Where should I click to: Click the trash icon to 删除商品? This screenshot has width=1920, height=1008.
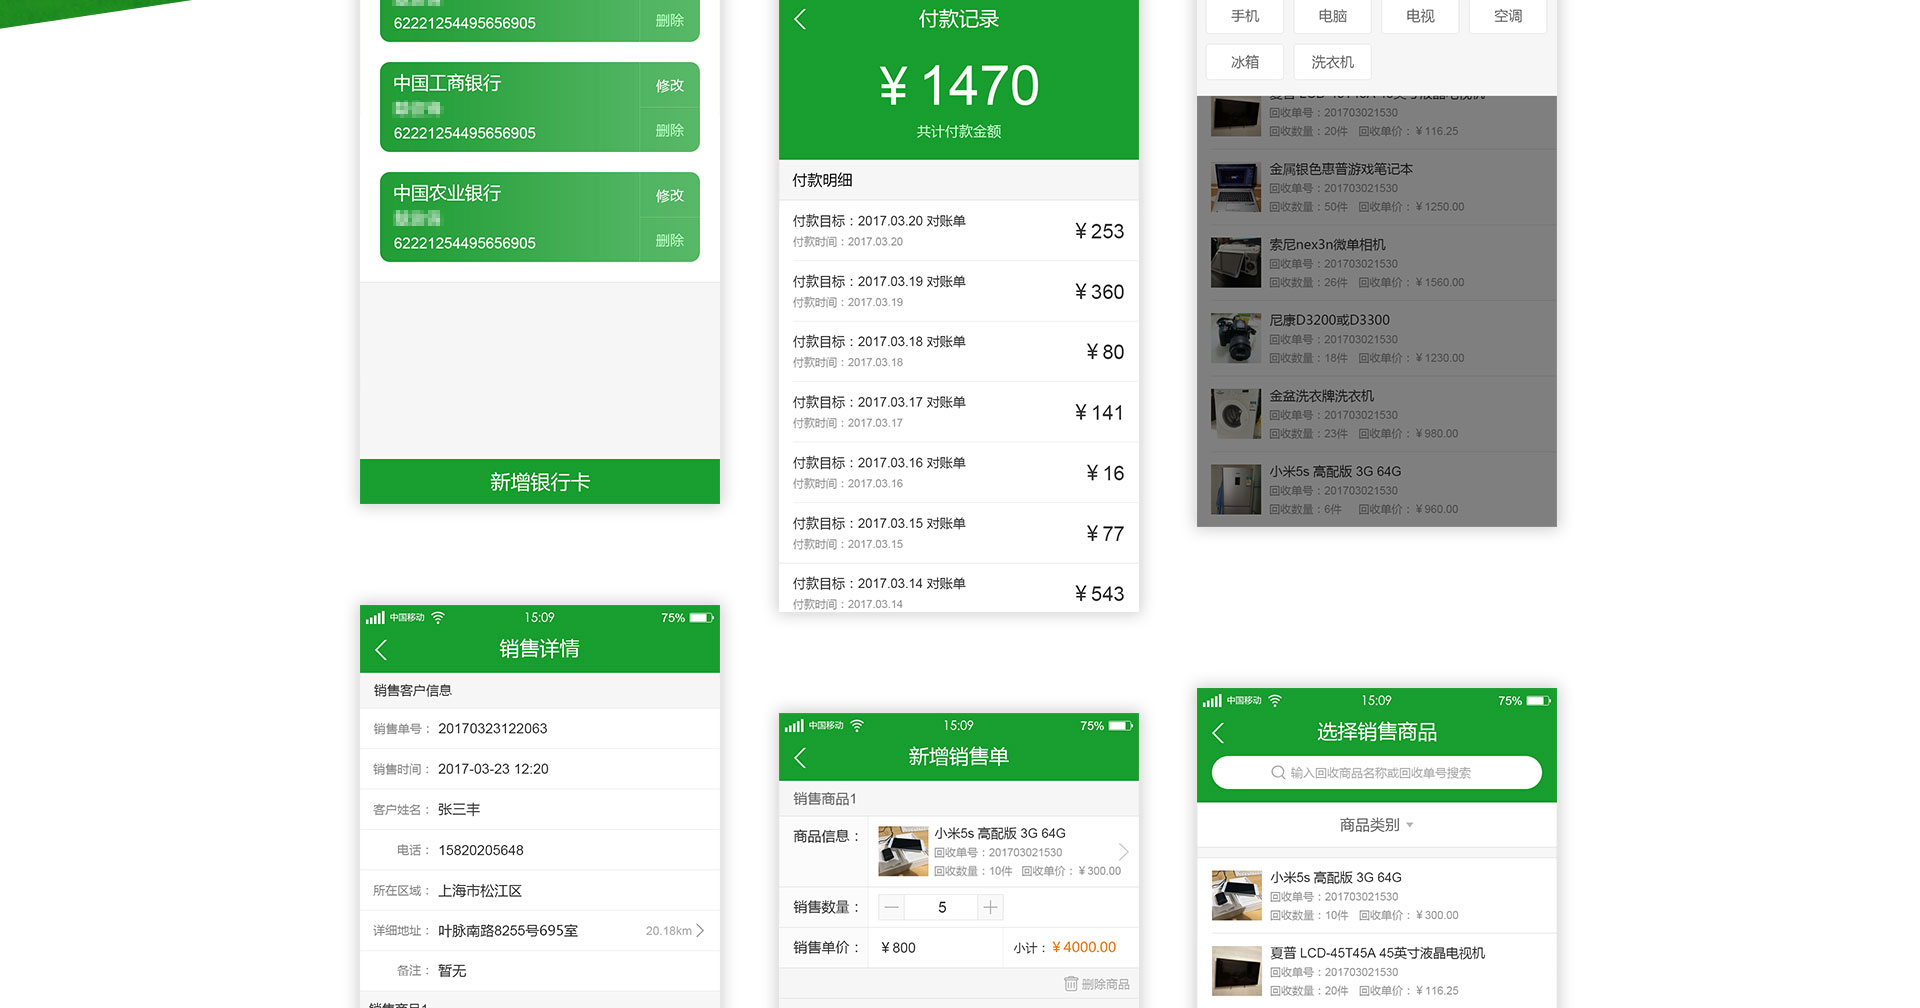[1071, 984]
